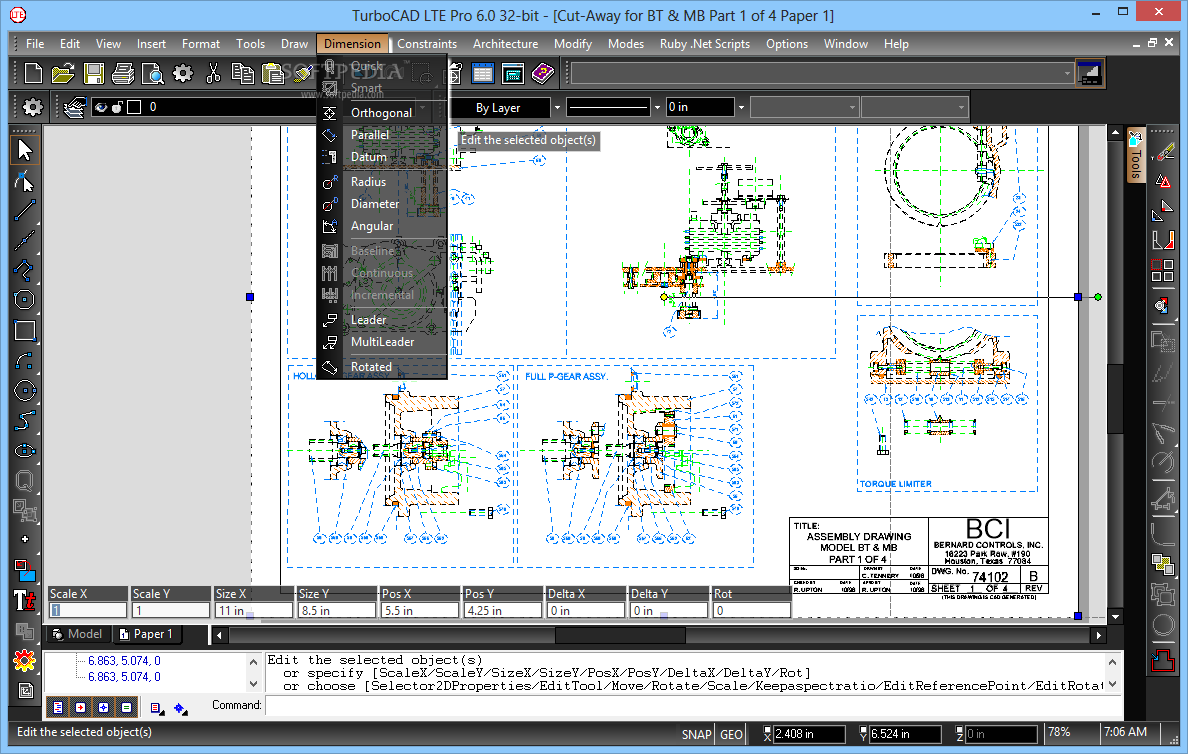This screenshot has width=1188, height=754.
Task: Toggle SNAP mode in status bar
Action: click(696, 734)
